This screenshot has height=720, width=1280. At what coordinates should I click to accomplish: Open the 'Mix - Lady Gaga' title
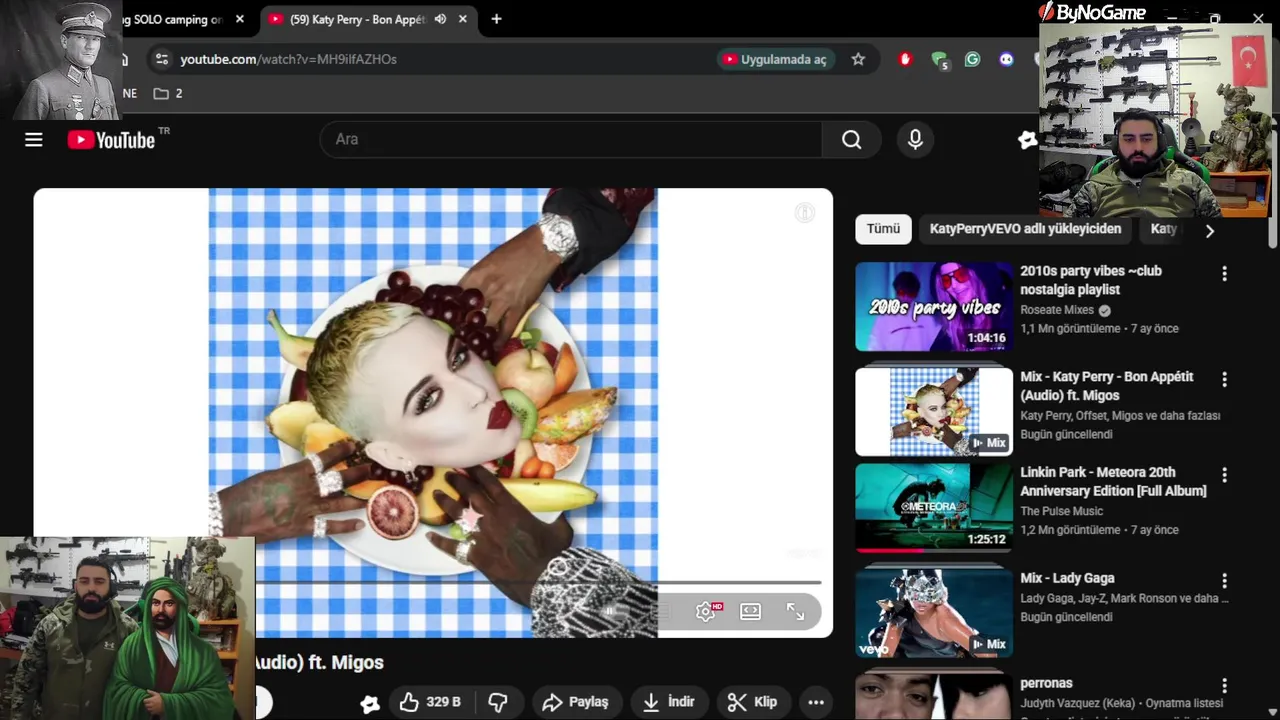[x=1067, y=578]
